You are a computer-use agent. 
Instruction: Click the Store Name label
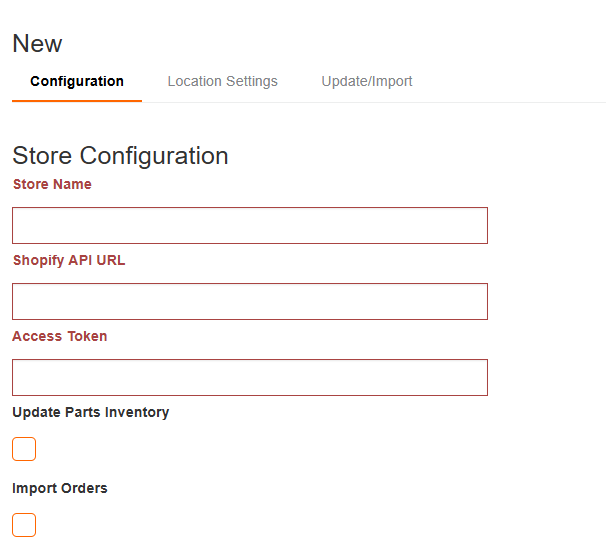[52, 184]
